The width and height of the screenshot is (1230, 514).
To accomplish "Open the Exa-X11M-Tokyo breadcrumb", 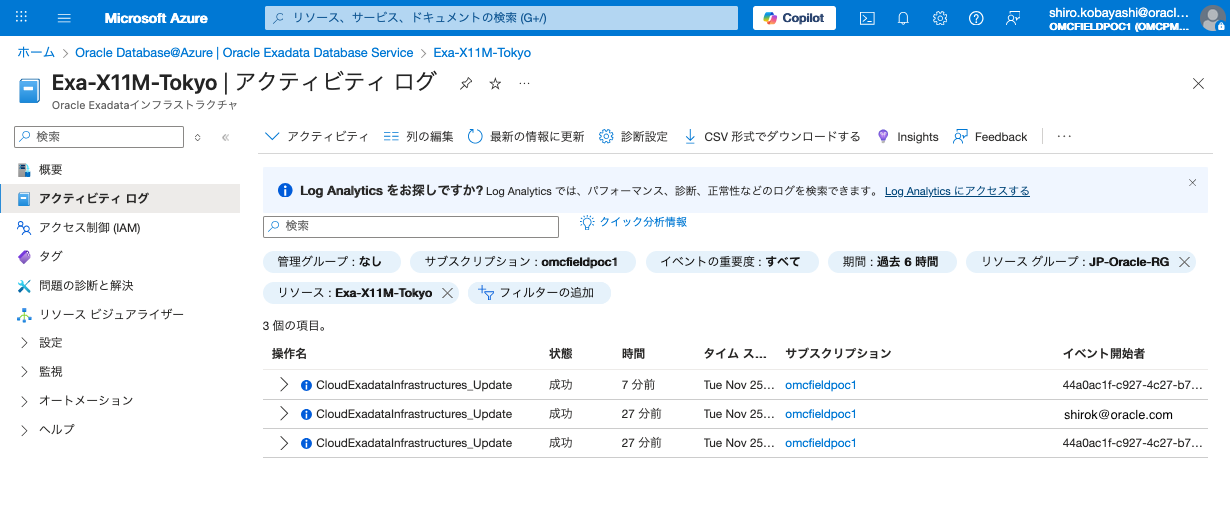I will 482,52.
